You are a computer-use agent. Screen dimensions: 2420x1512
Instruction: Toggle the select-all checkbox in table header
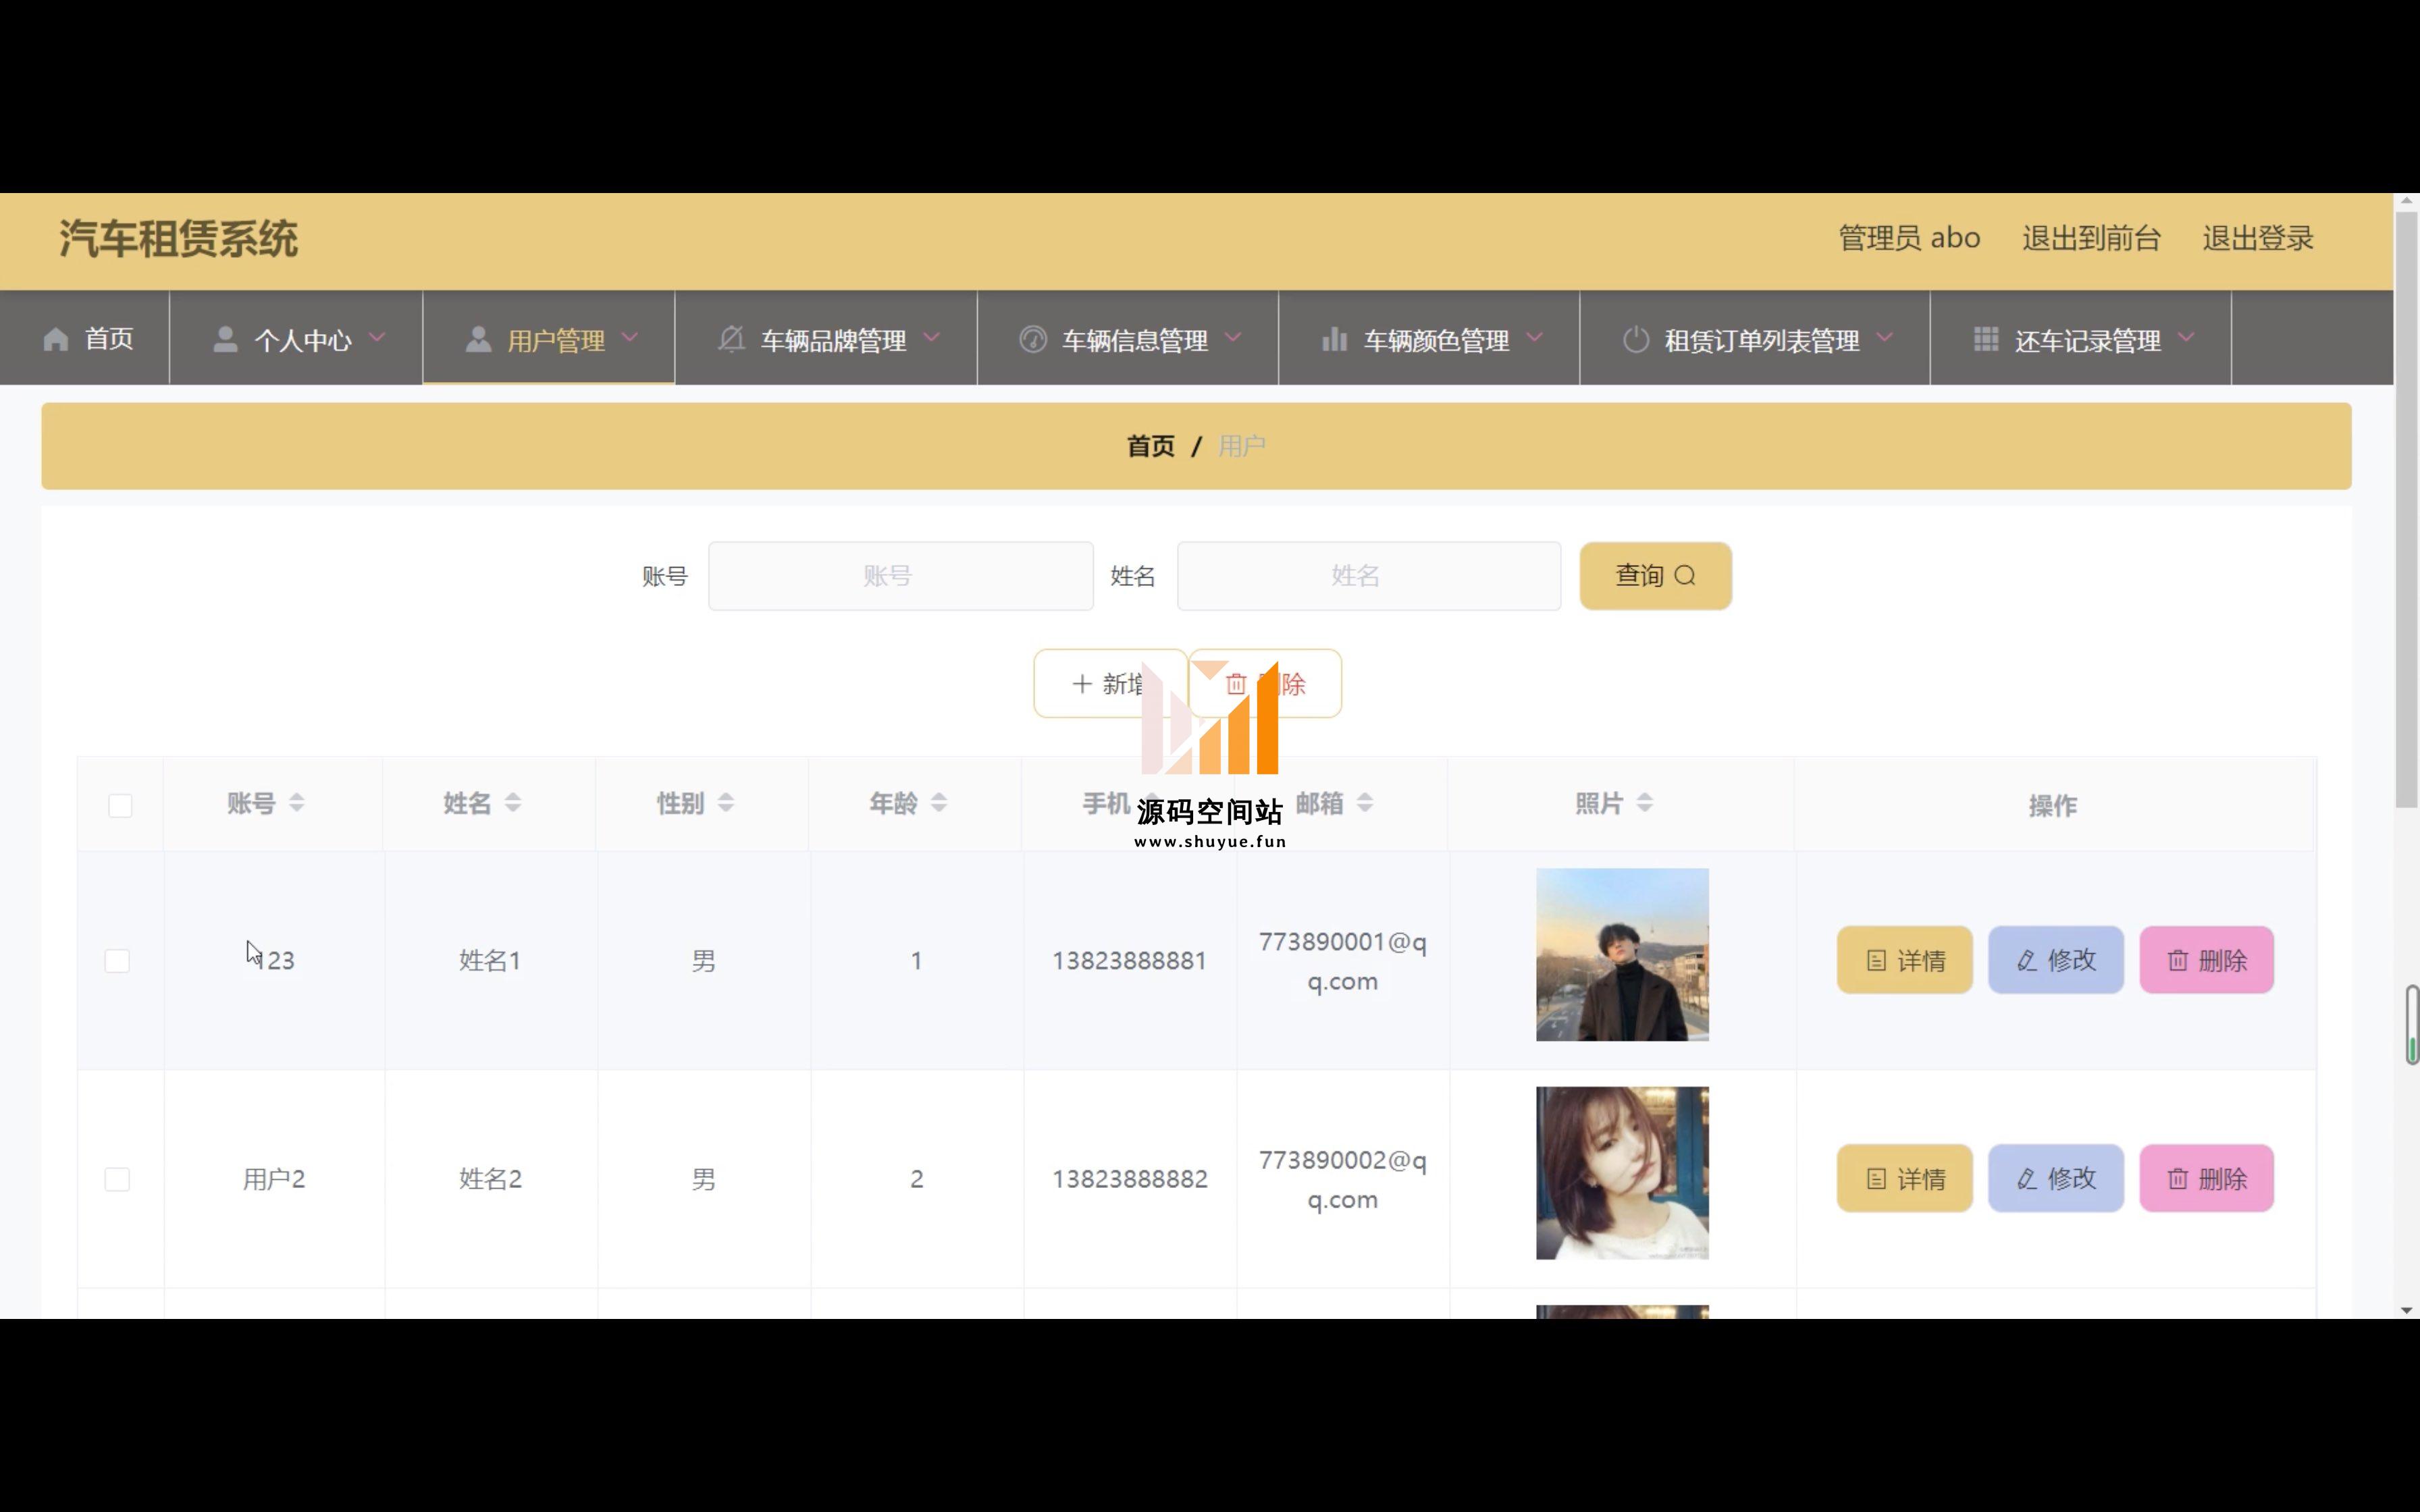120,806
